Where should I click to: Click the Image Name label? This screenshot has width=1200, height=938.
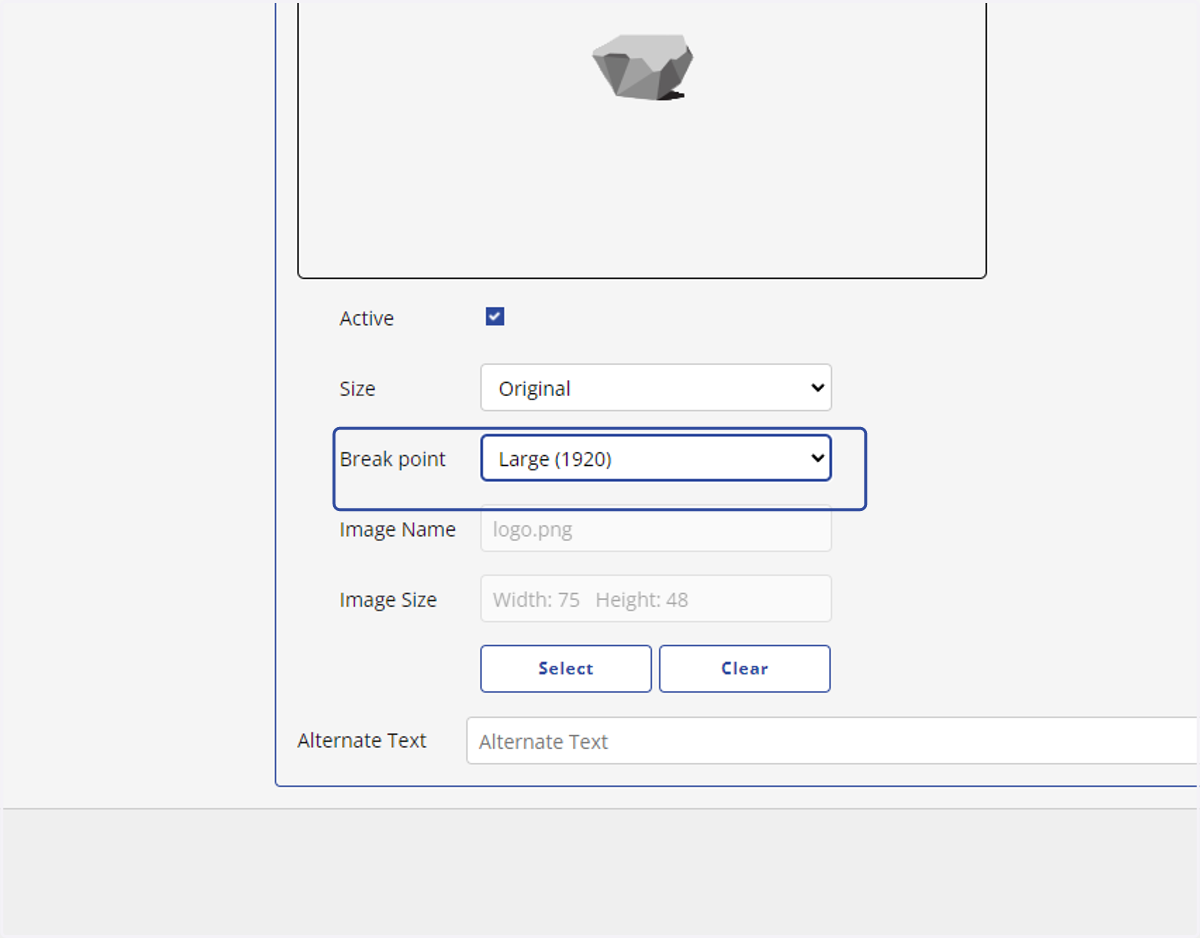click(398, 530)
